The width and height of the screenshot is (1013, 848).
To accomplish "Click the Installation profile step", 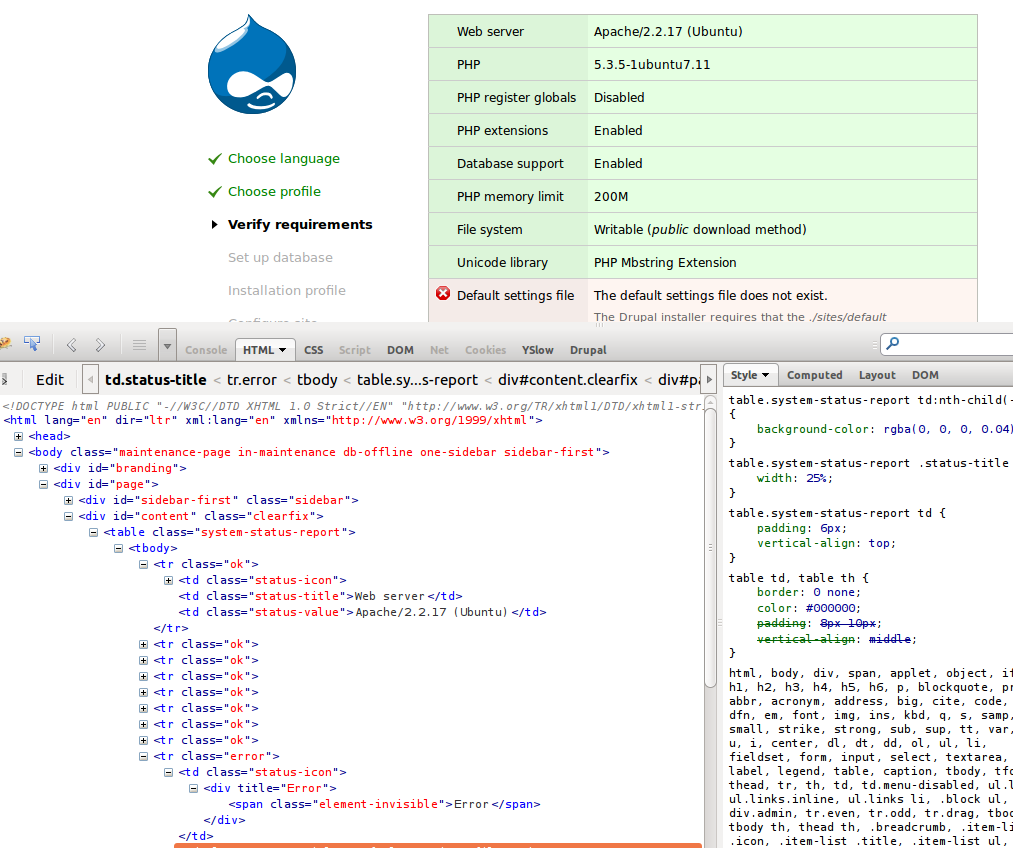I will (x=286, y=290).
